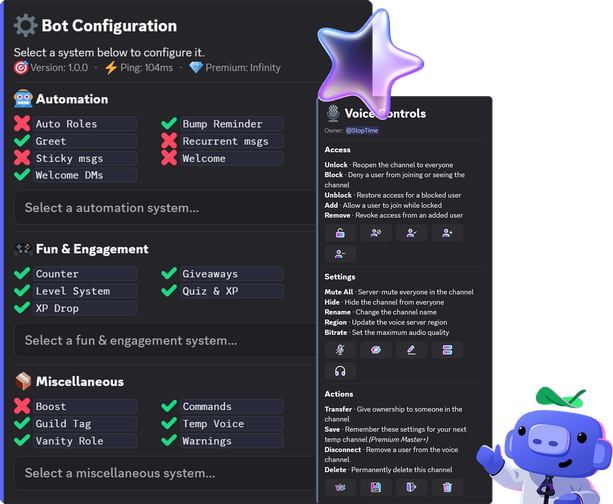Image resolution: width=613 pixels, height=504 pixels.
Task: Click the red X beside Auto Roles
Action: coord(22,124)
